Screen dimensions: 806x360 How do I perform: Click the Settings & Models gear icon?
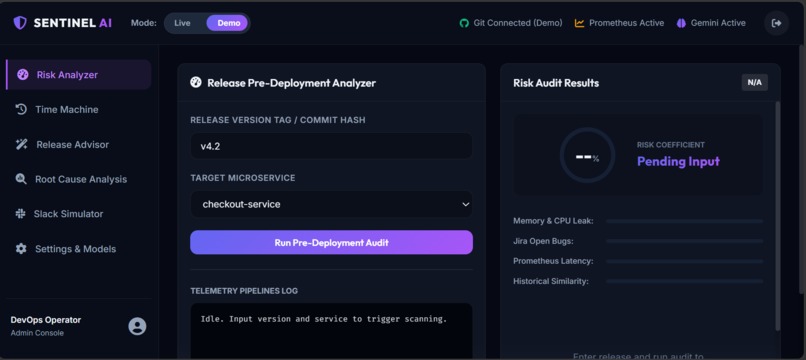21,248
